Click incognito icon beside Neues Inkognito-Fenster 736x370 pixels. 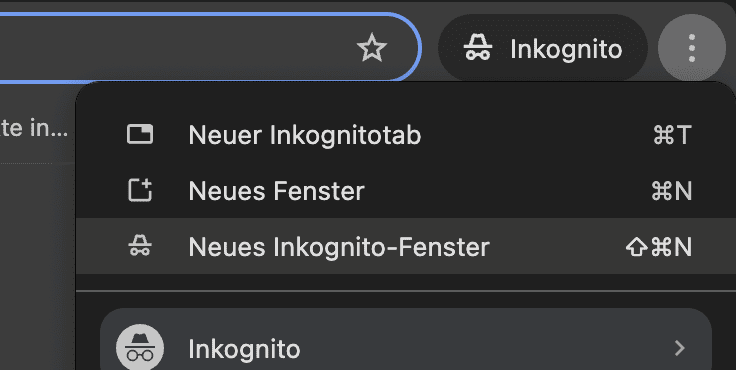[140, 246]
